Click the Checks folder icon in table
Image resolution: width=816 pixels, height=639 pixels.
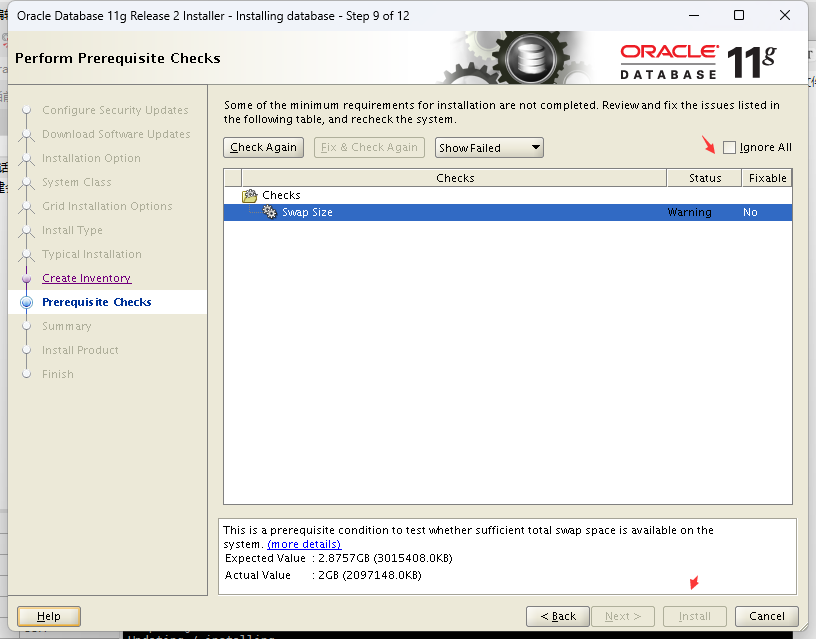(x=250, y=196)
